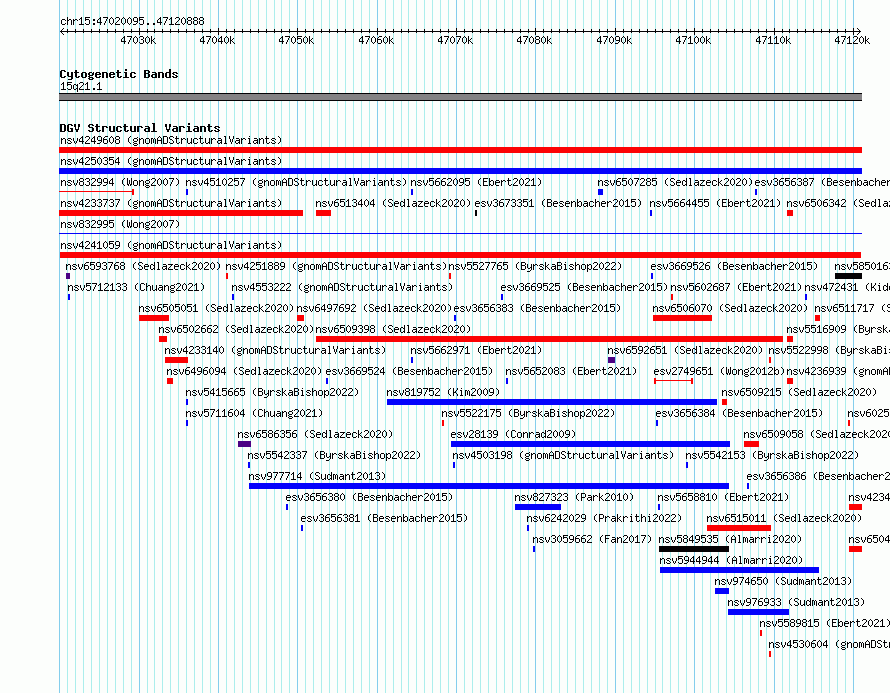The height and width of the screenshot is (693, 890).
Task: Click esv3669526 (Besenbacher2015) label
Action: [x=734, y=266]
